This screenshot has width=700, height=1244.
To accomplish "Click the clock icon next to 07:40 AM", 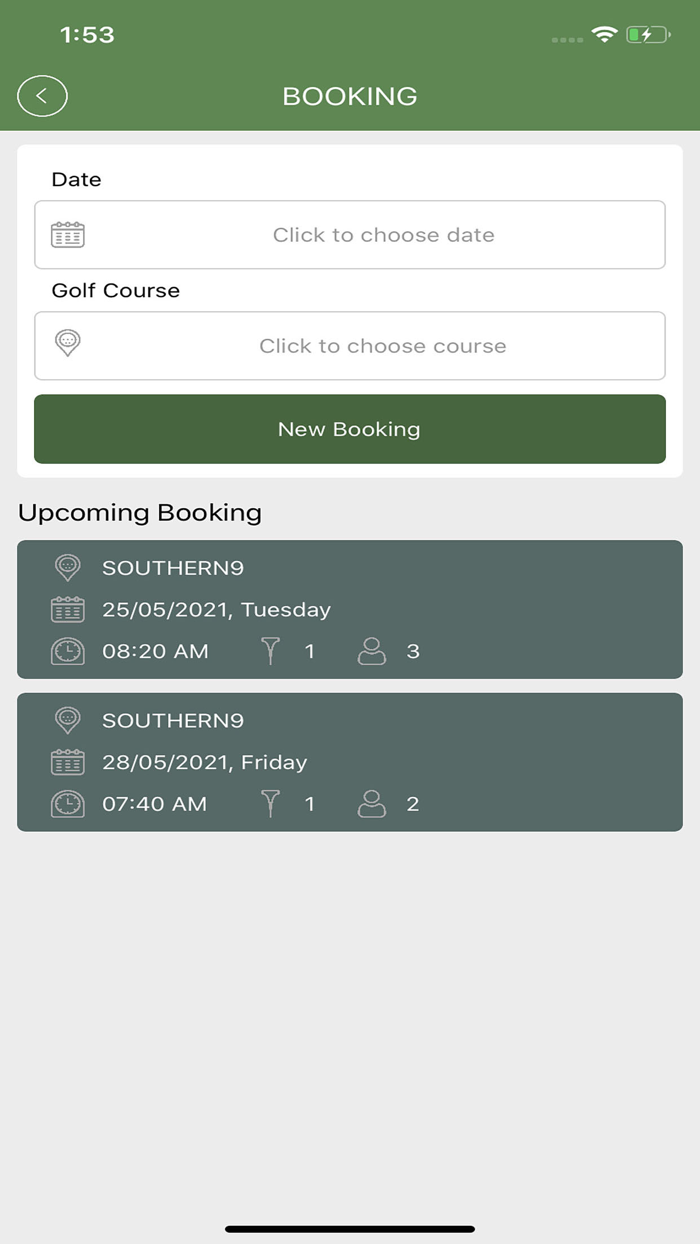I will [x=66, y=803].
